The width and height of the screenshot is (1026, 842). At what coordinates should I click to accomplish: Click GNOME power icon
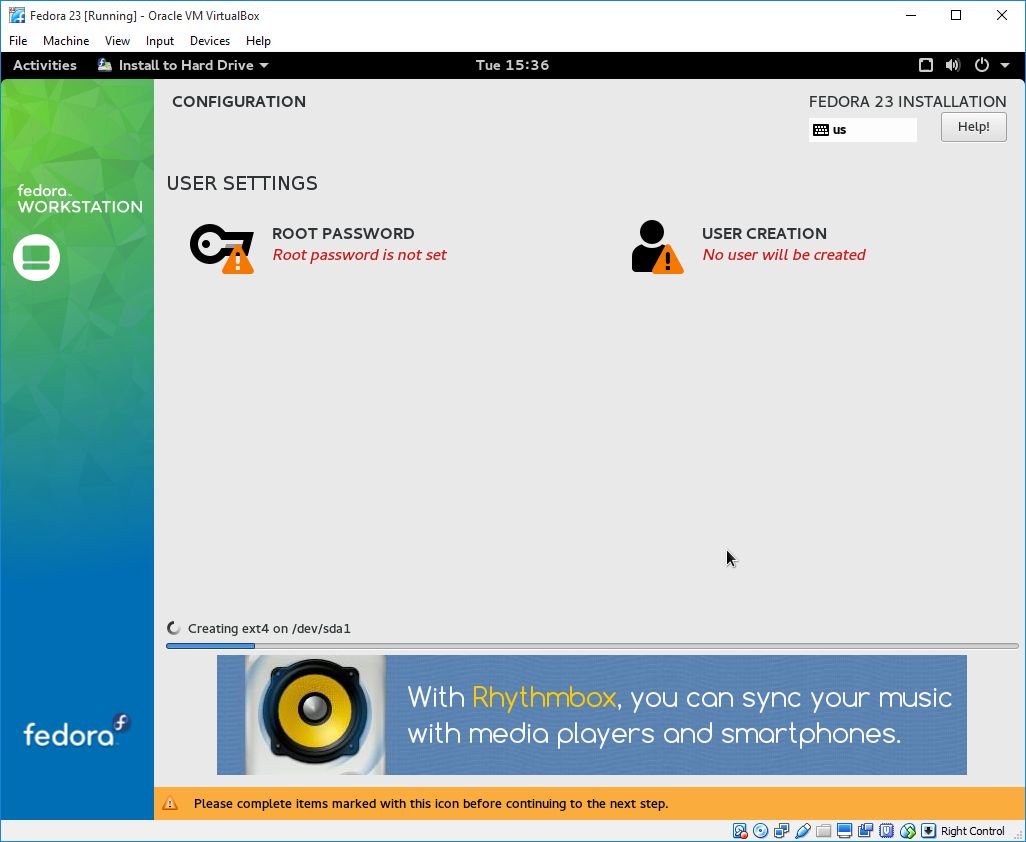click(982, 65)
